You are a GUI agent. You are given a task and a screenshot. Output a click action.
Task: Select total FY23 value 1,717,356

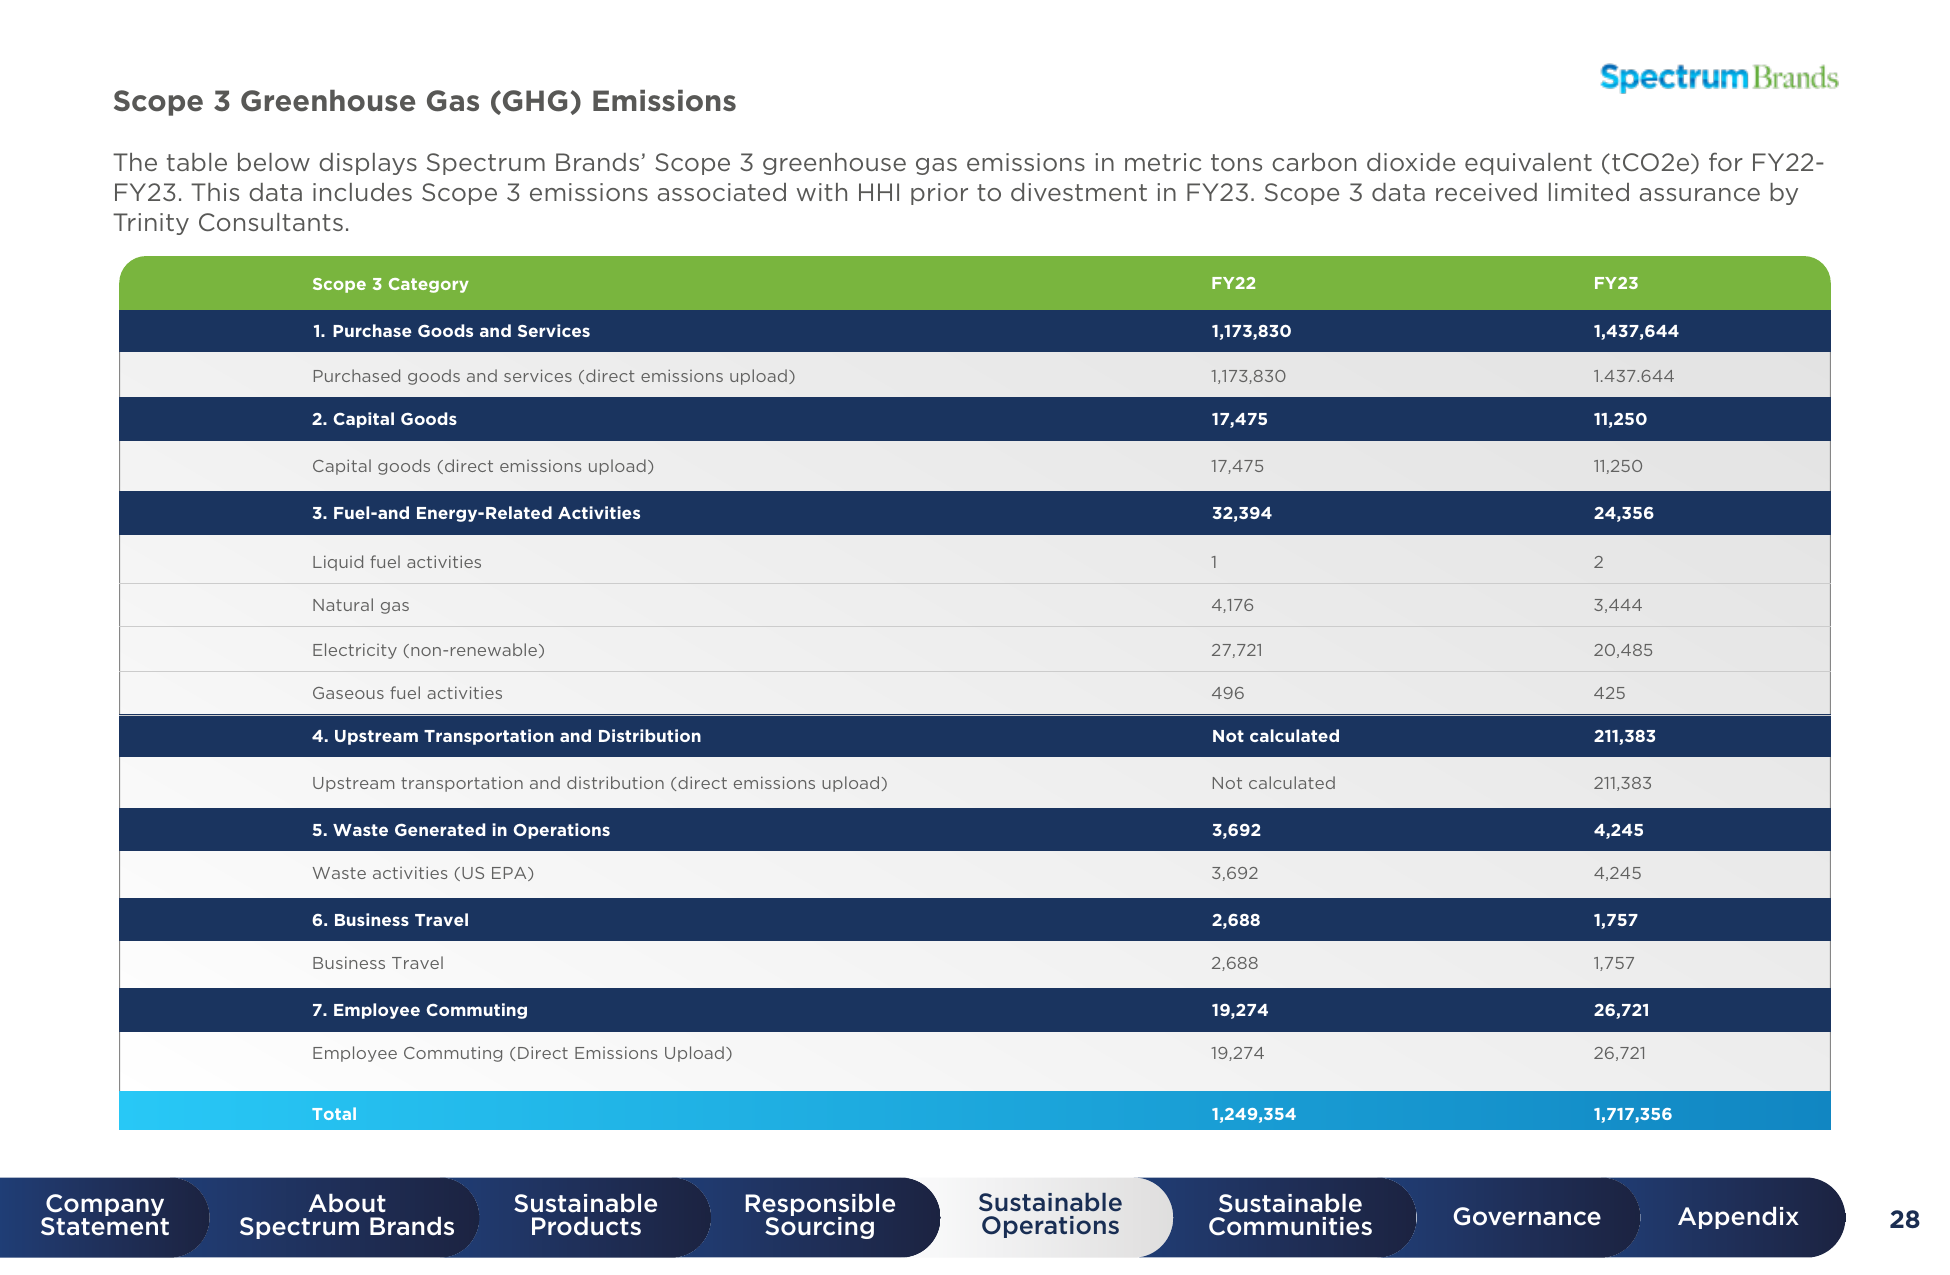1632,1114
